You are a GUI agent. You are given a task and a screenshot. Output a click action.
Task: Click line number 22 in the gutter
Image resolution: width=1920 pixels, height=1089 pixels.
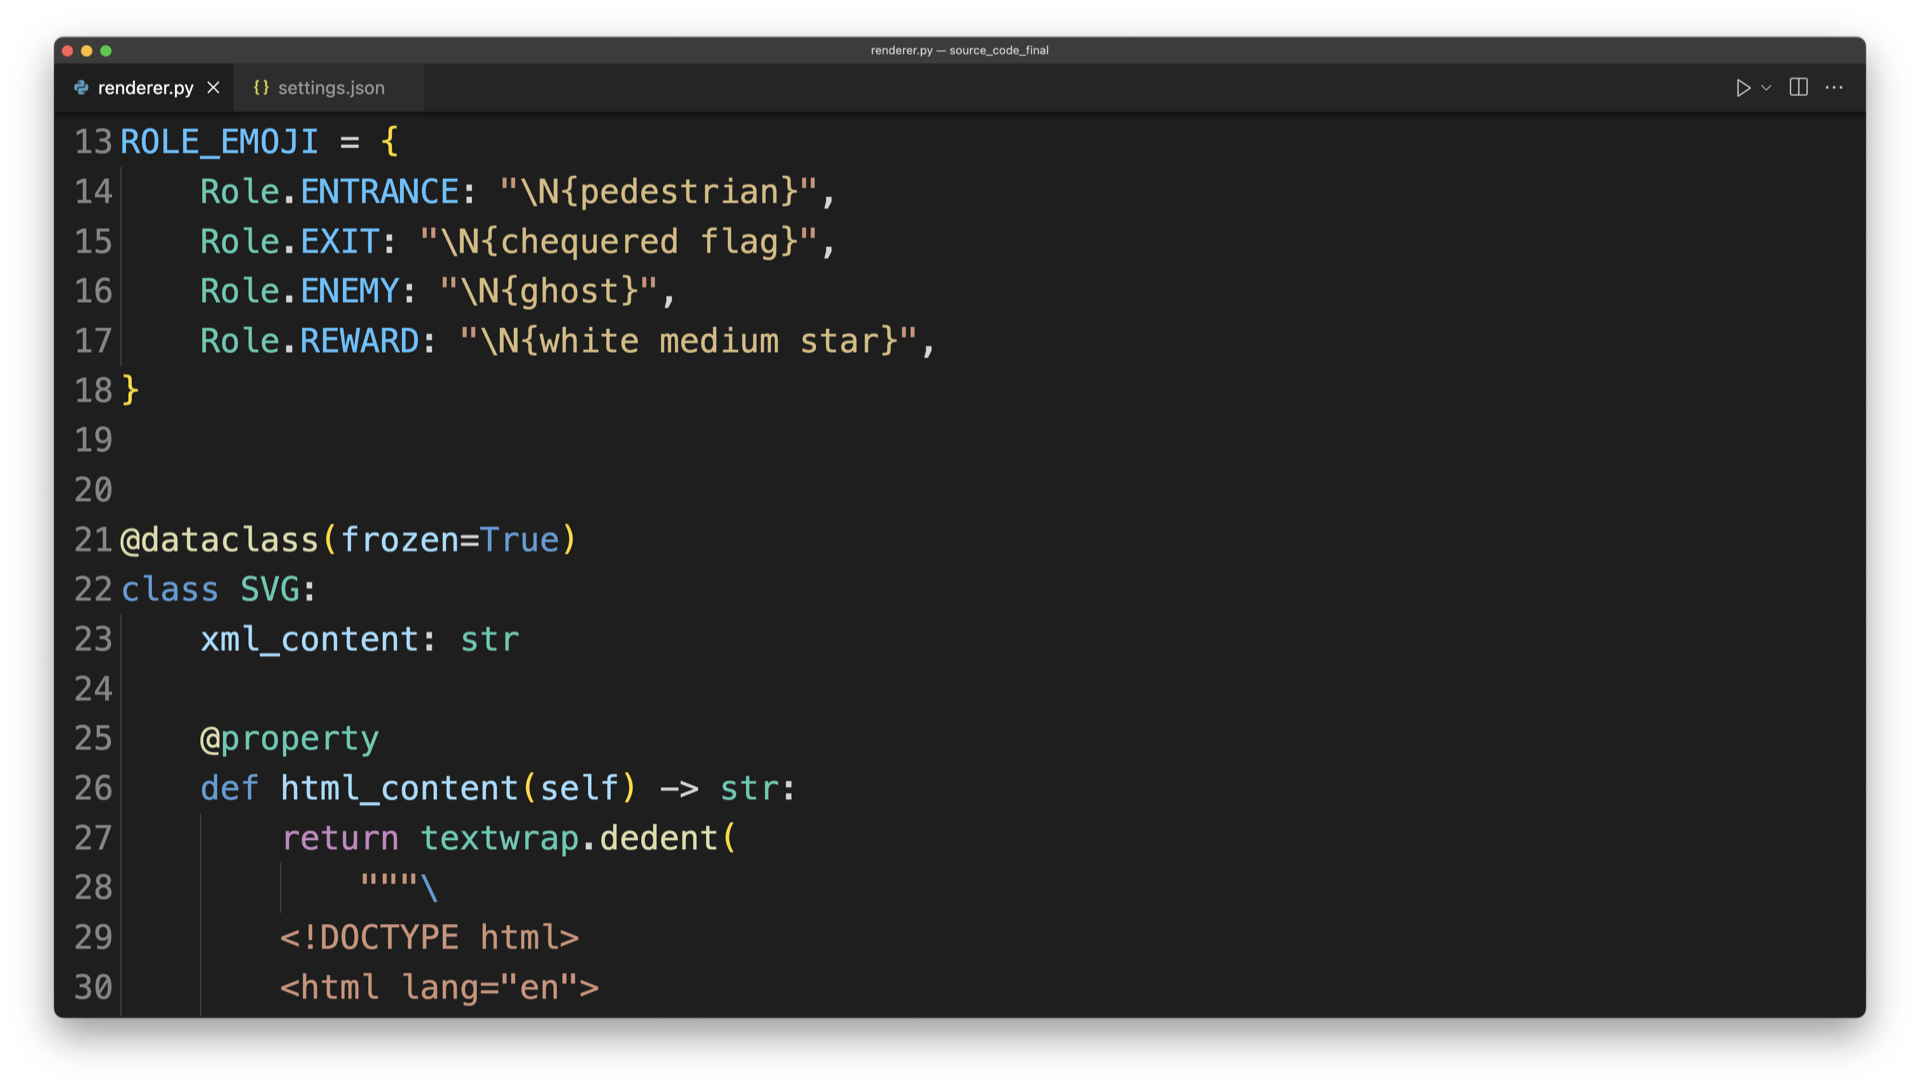[93, 590]
